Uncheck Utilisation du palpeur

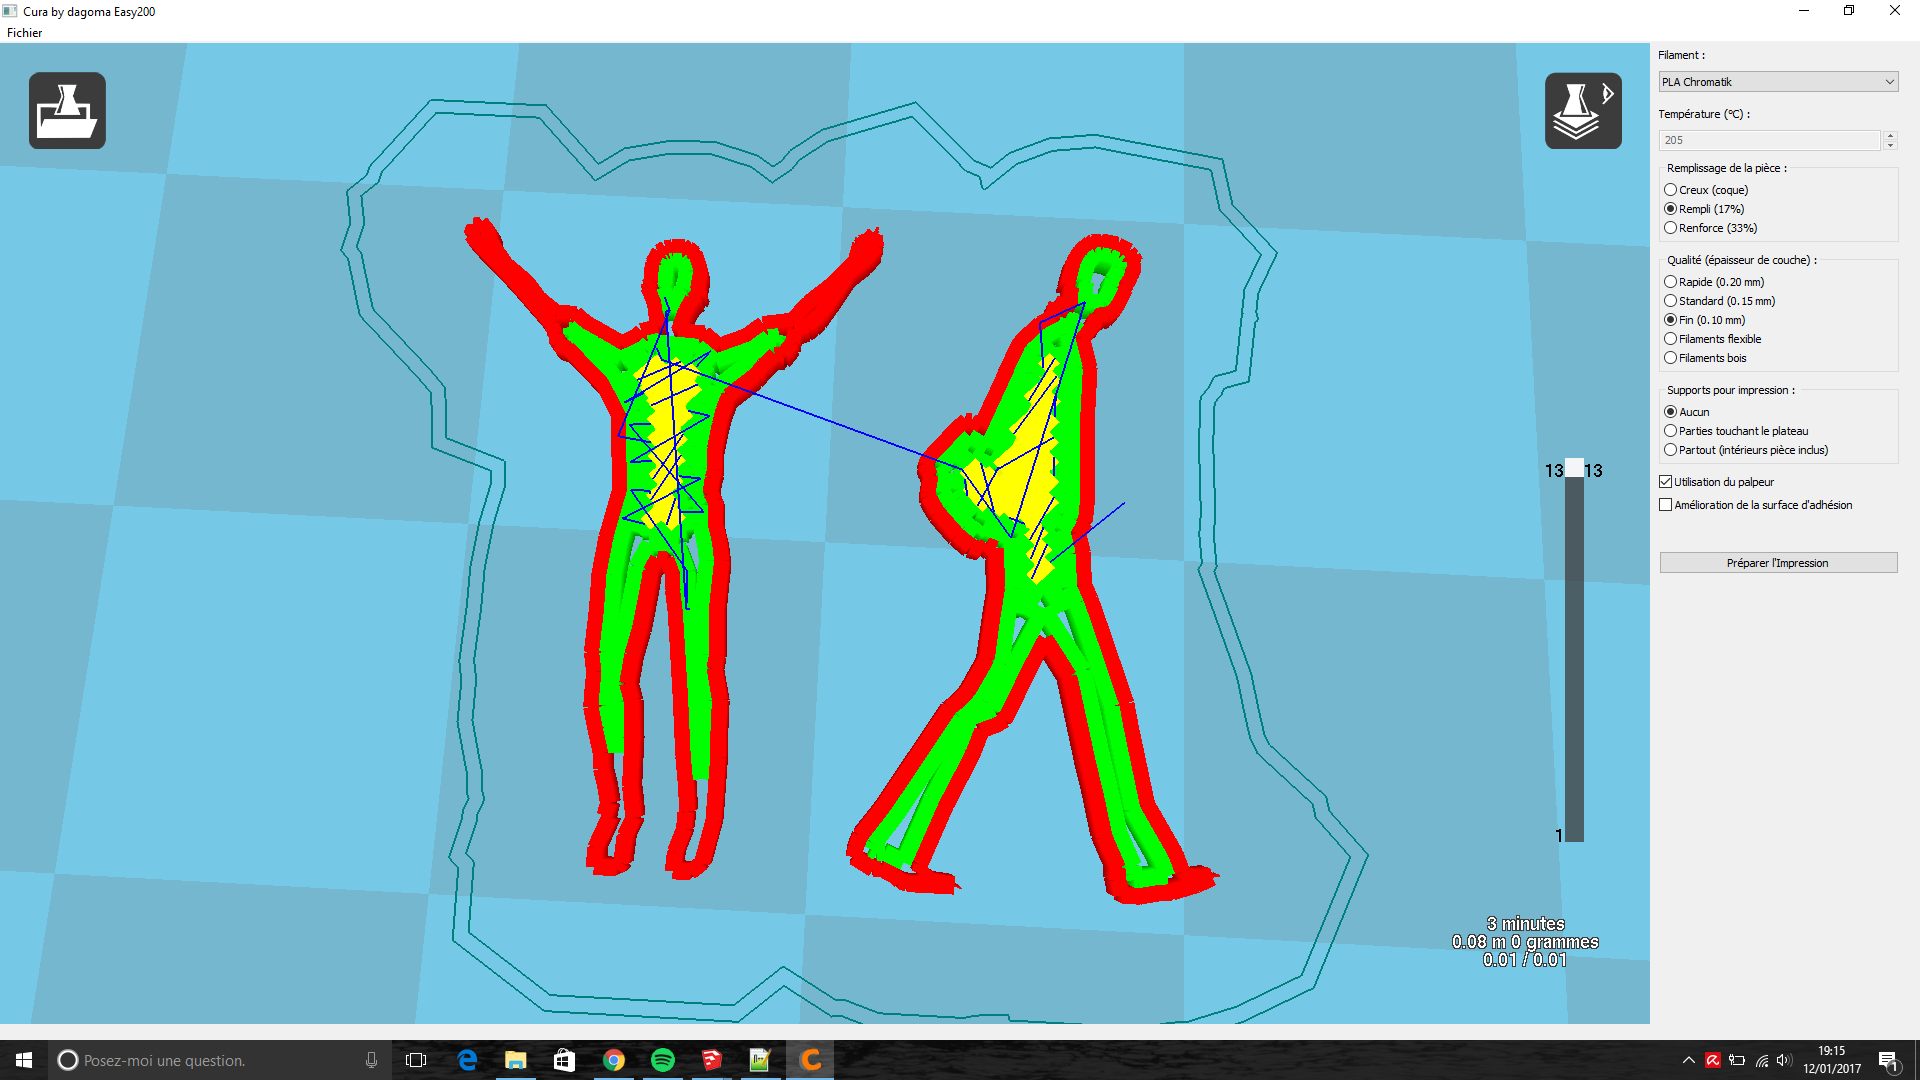click(1665, 482)
